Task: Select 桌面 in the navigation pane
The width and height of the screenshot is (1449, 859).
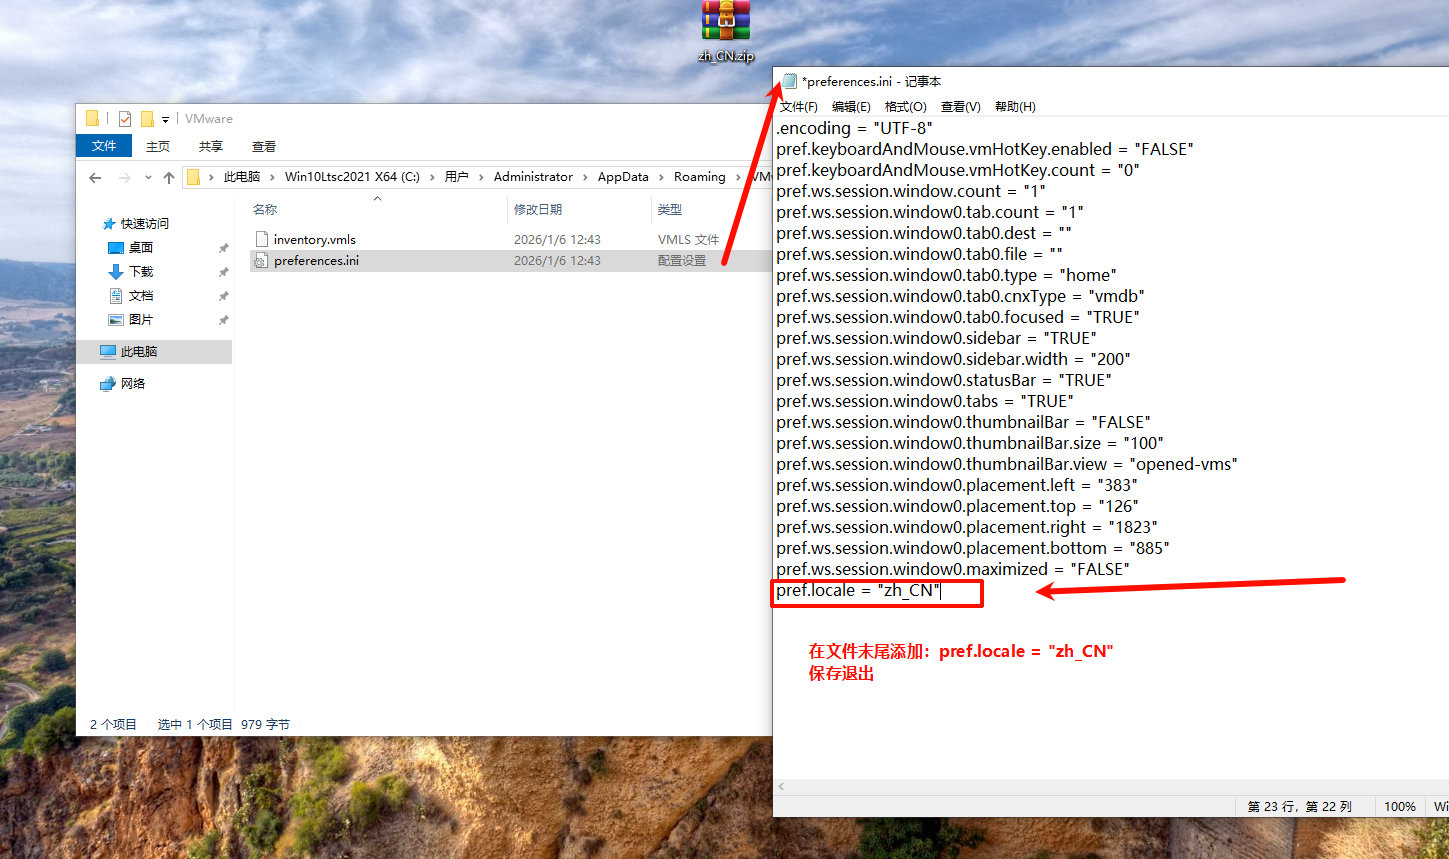Action: tap(141, 248)
